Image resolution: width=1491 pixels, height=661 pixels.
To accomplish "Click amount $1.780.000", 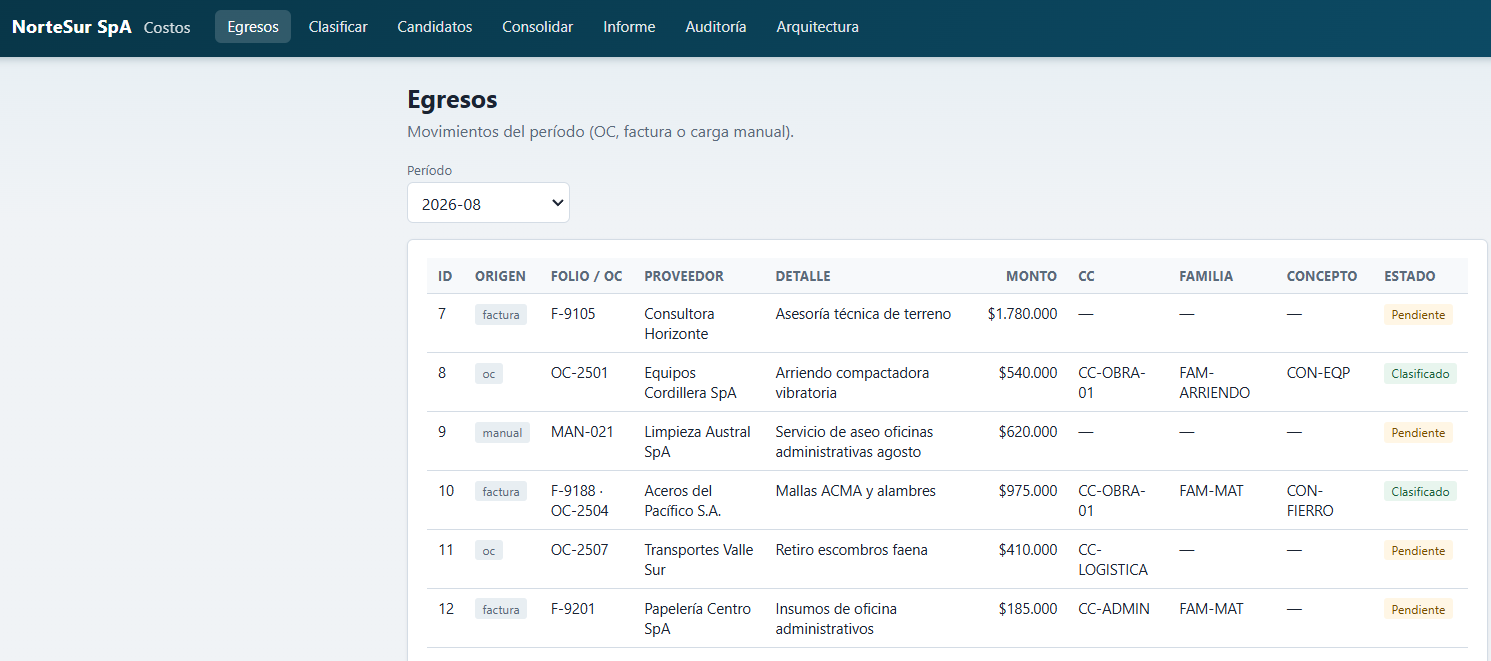I will point(1022,314).
